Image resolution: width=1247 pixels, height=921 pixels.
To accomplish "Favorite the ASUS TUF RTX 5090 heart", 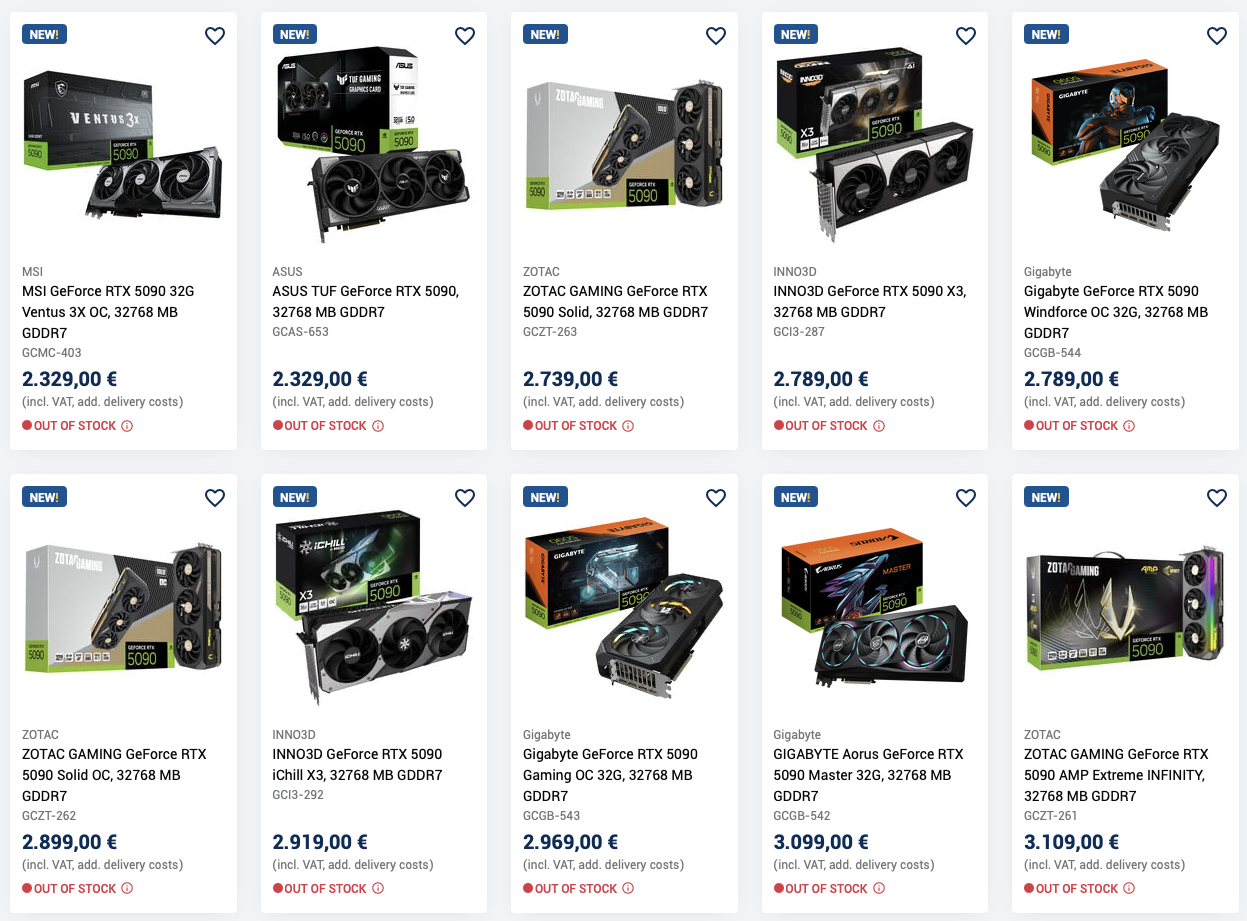I will (465, 36).
